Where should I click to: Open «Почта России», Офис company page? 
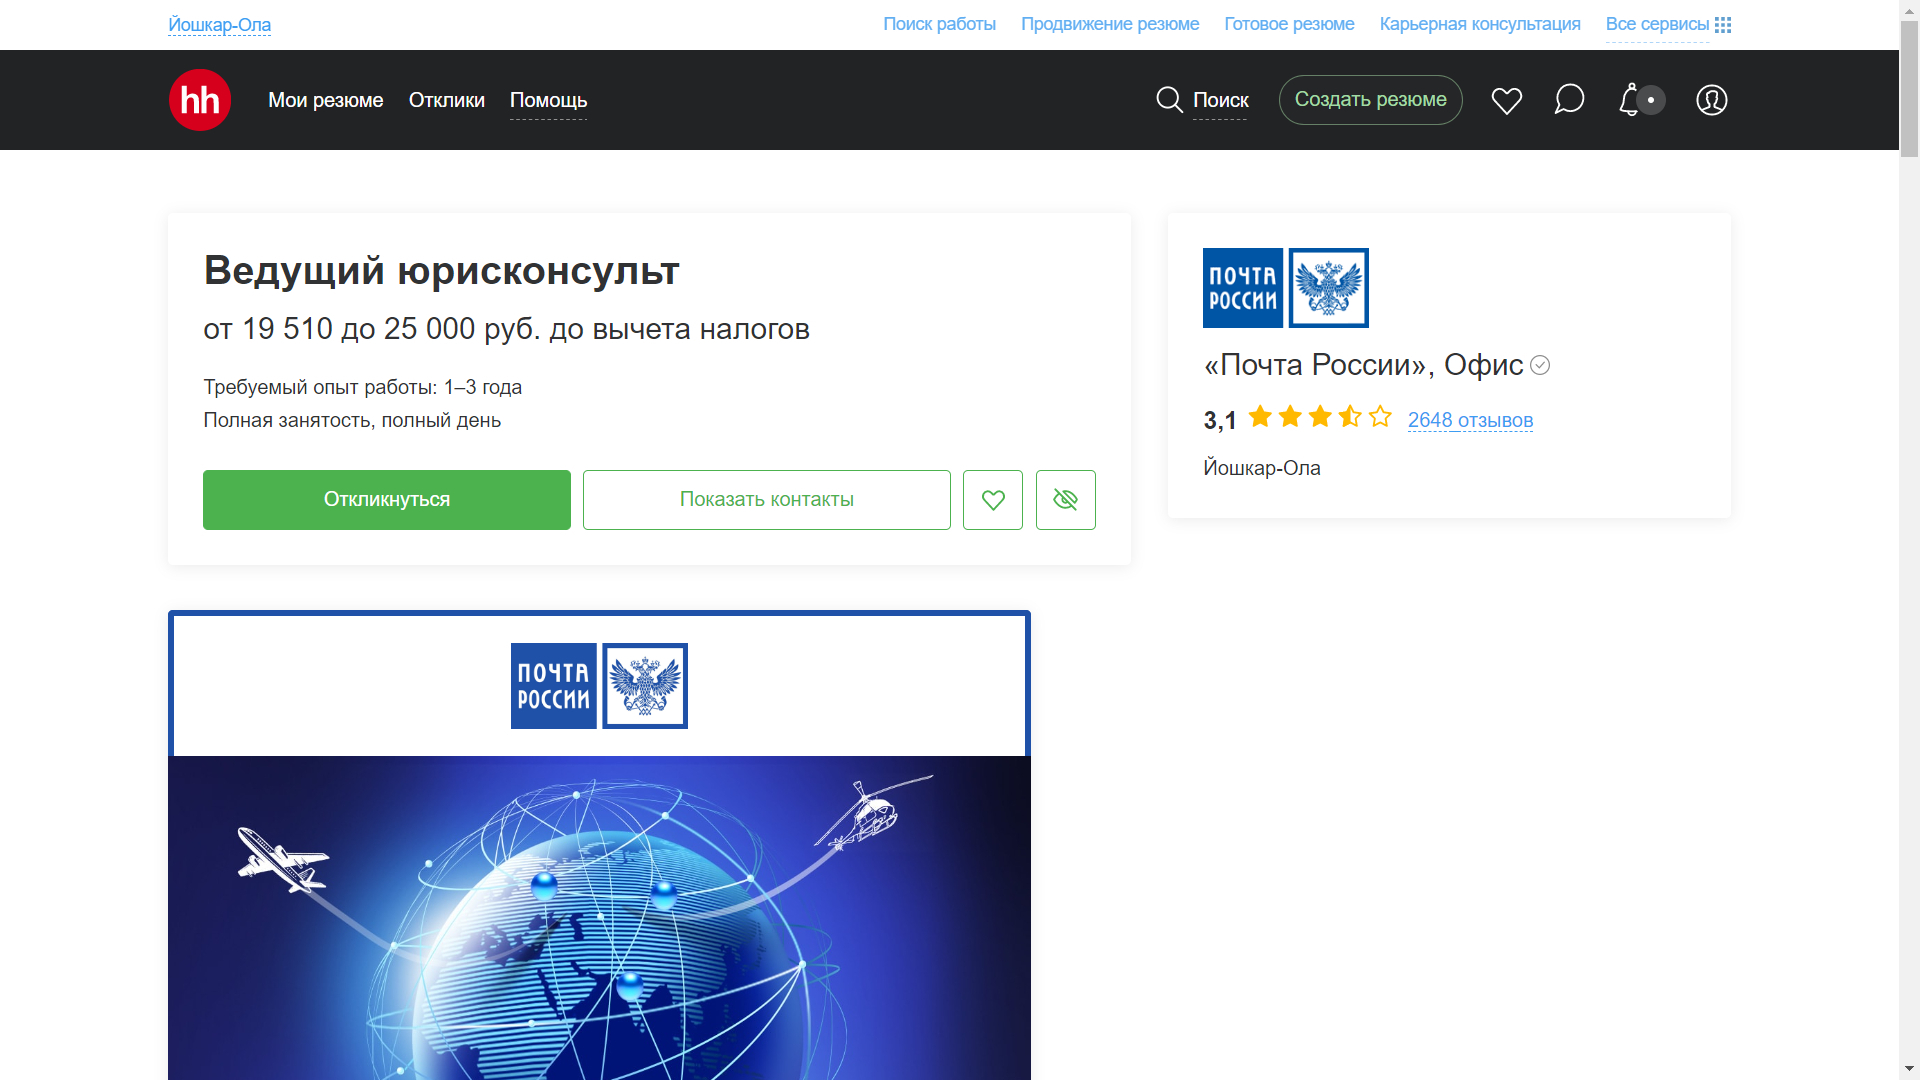click(x=1363, y=365)
